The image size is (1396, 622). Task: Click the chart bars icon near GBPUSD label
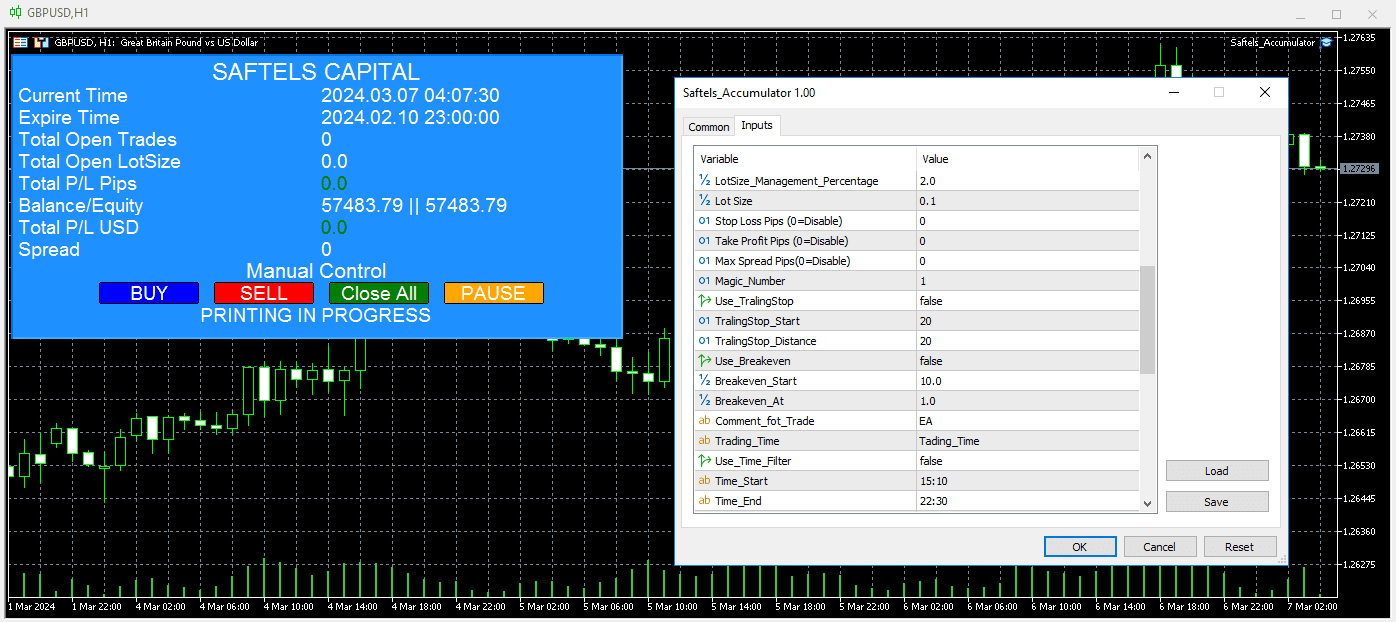click(x=41, y=43)
